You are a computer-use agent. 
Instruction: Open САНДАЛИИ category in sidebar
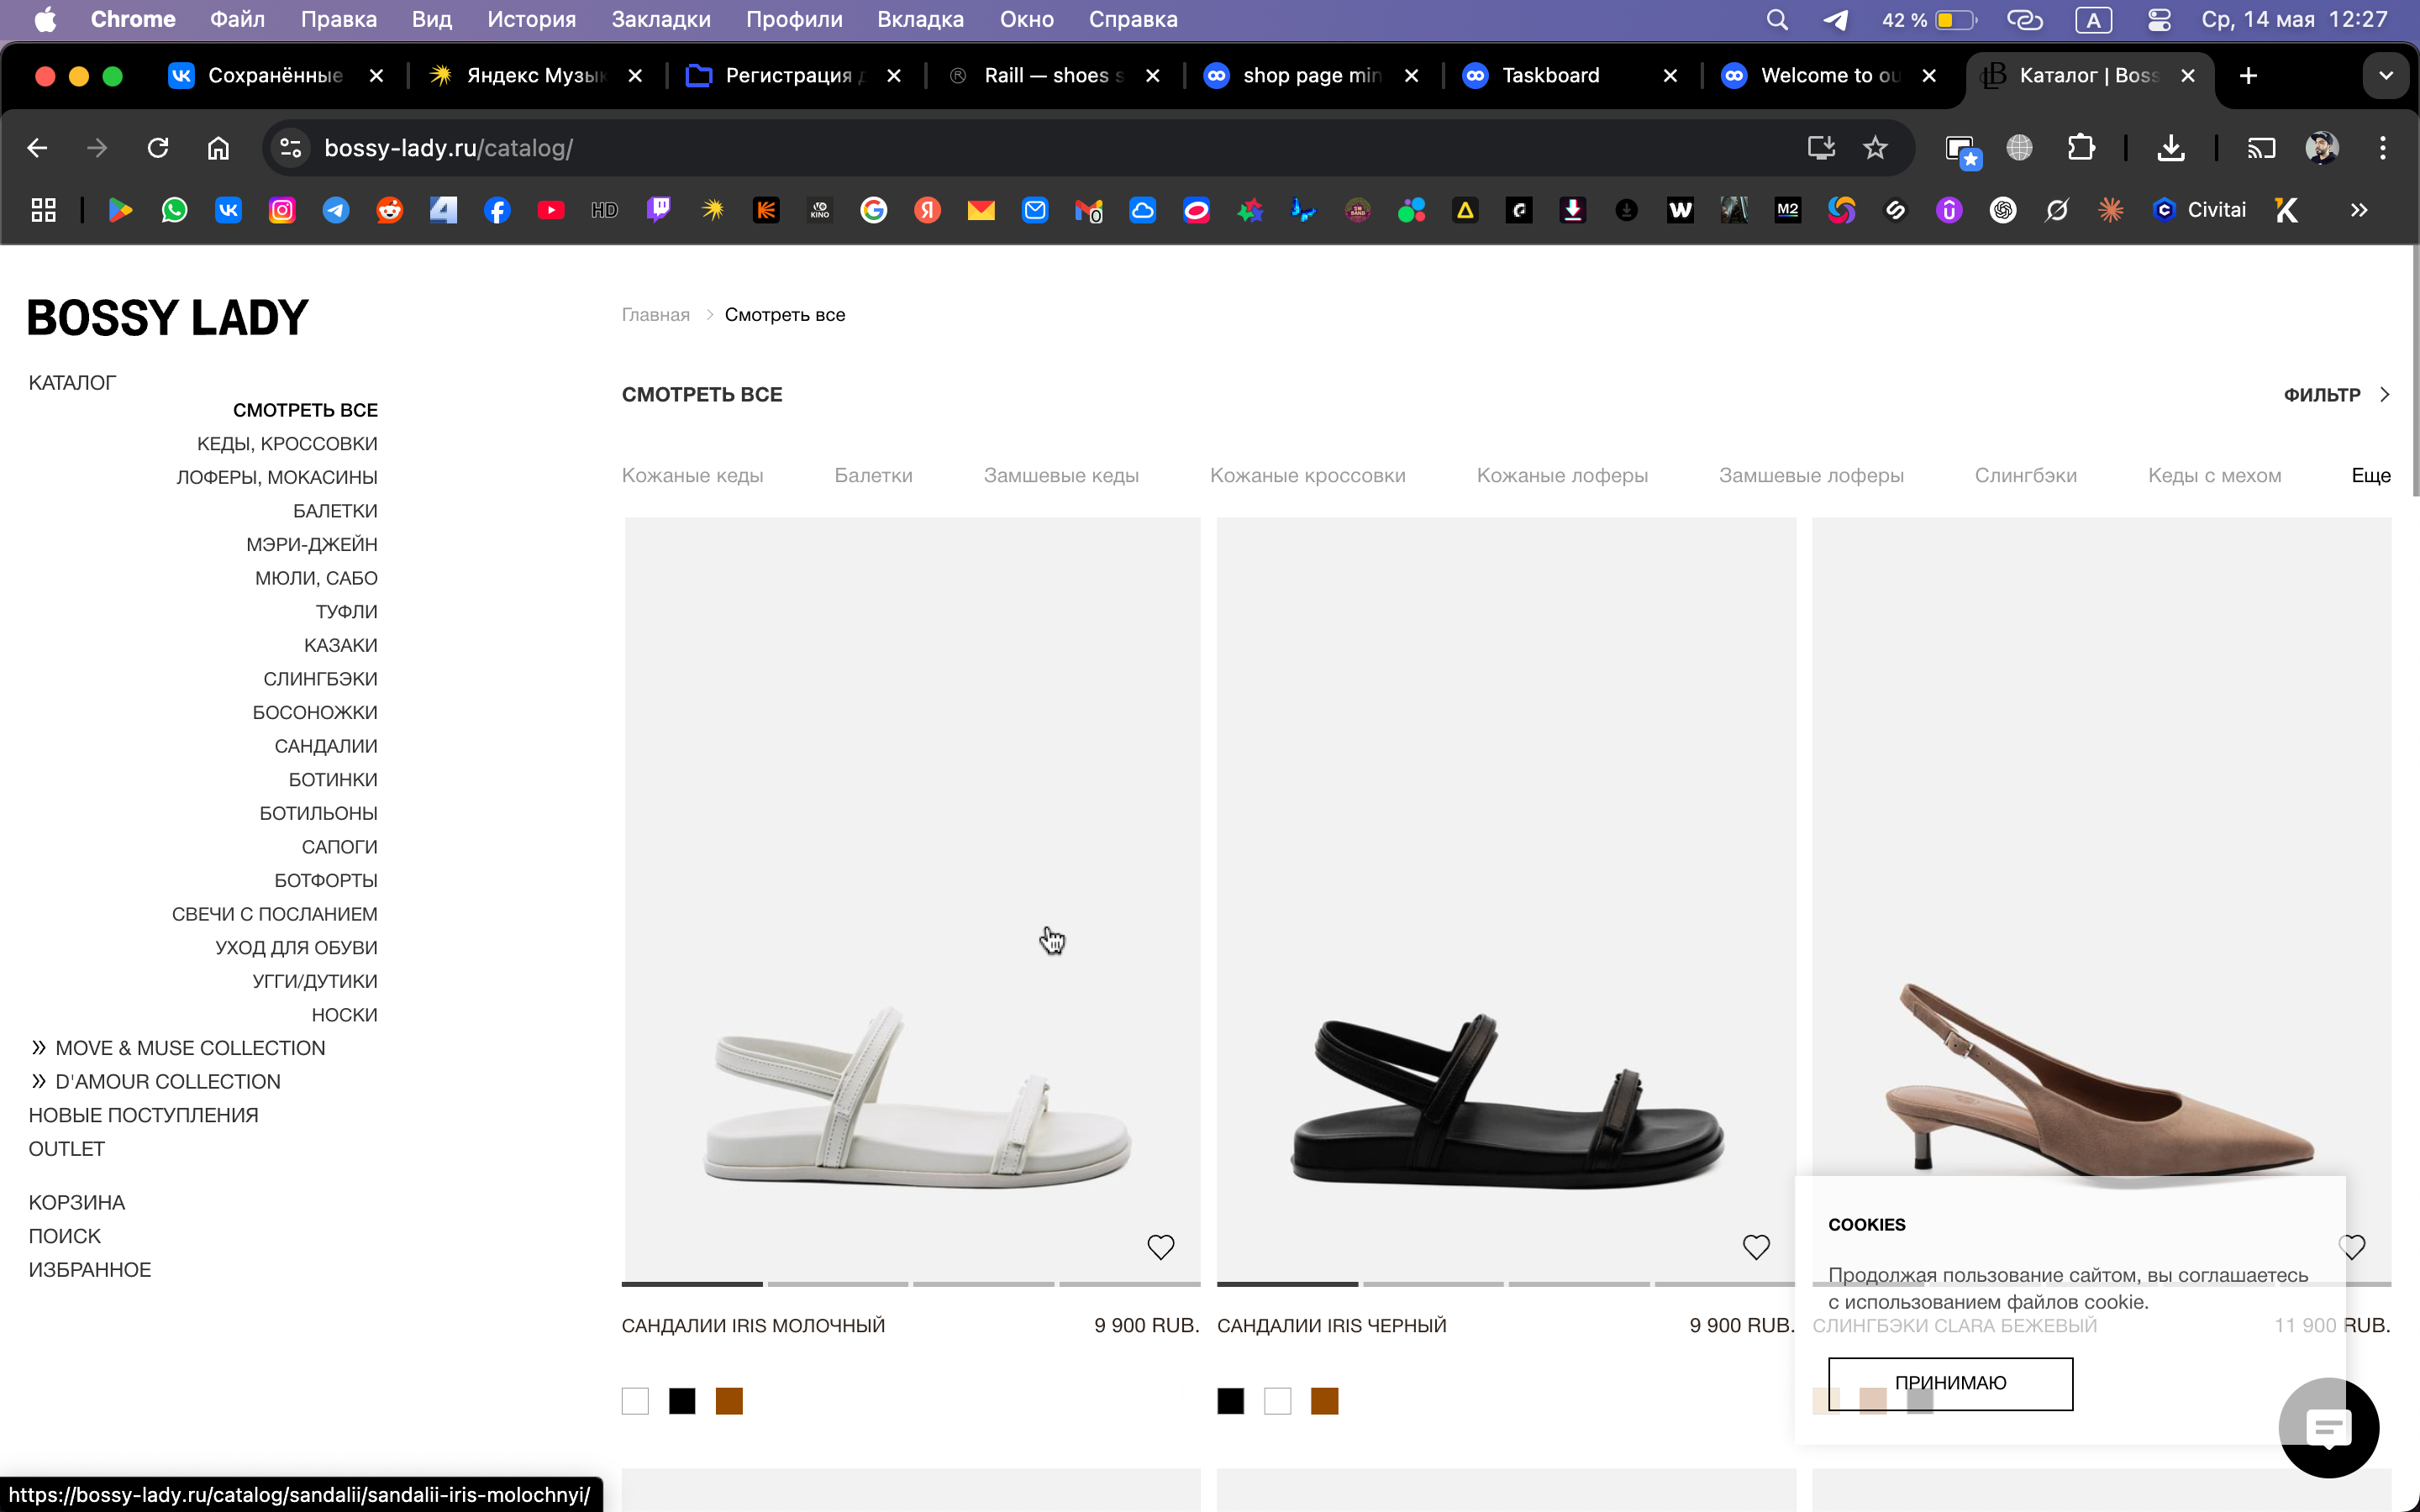tap(326, 746)
